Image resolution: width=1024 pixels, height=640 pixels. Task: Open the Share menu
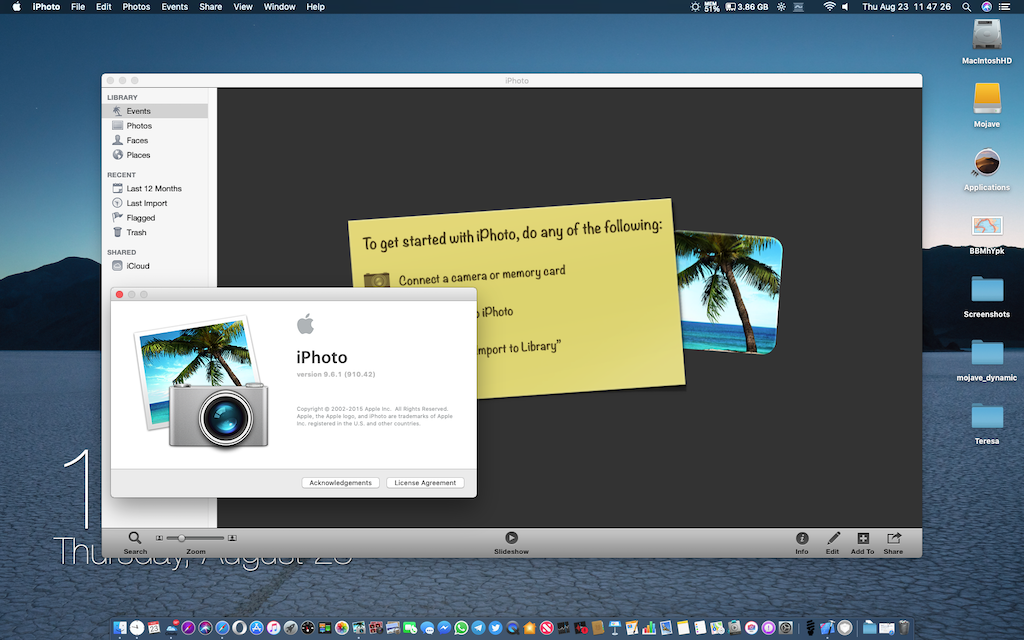tap(210, 7)
